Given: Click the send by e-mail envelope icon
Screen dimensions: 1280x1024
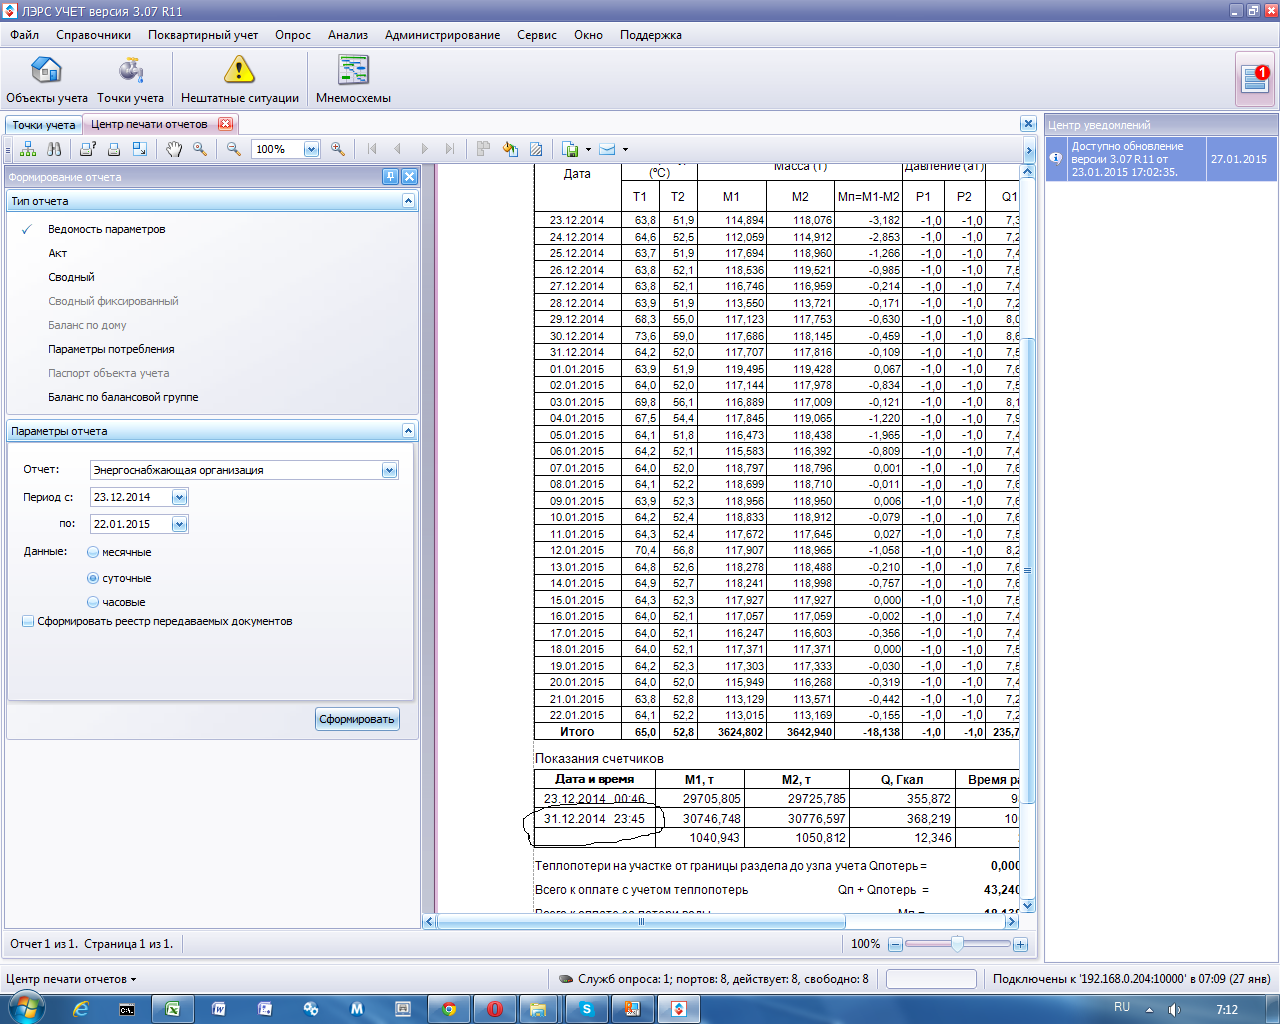Looking at the screenshot, I should (x=607, y=149).
